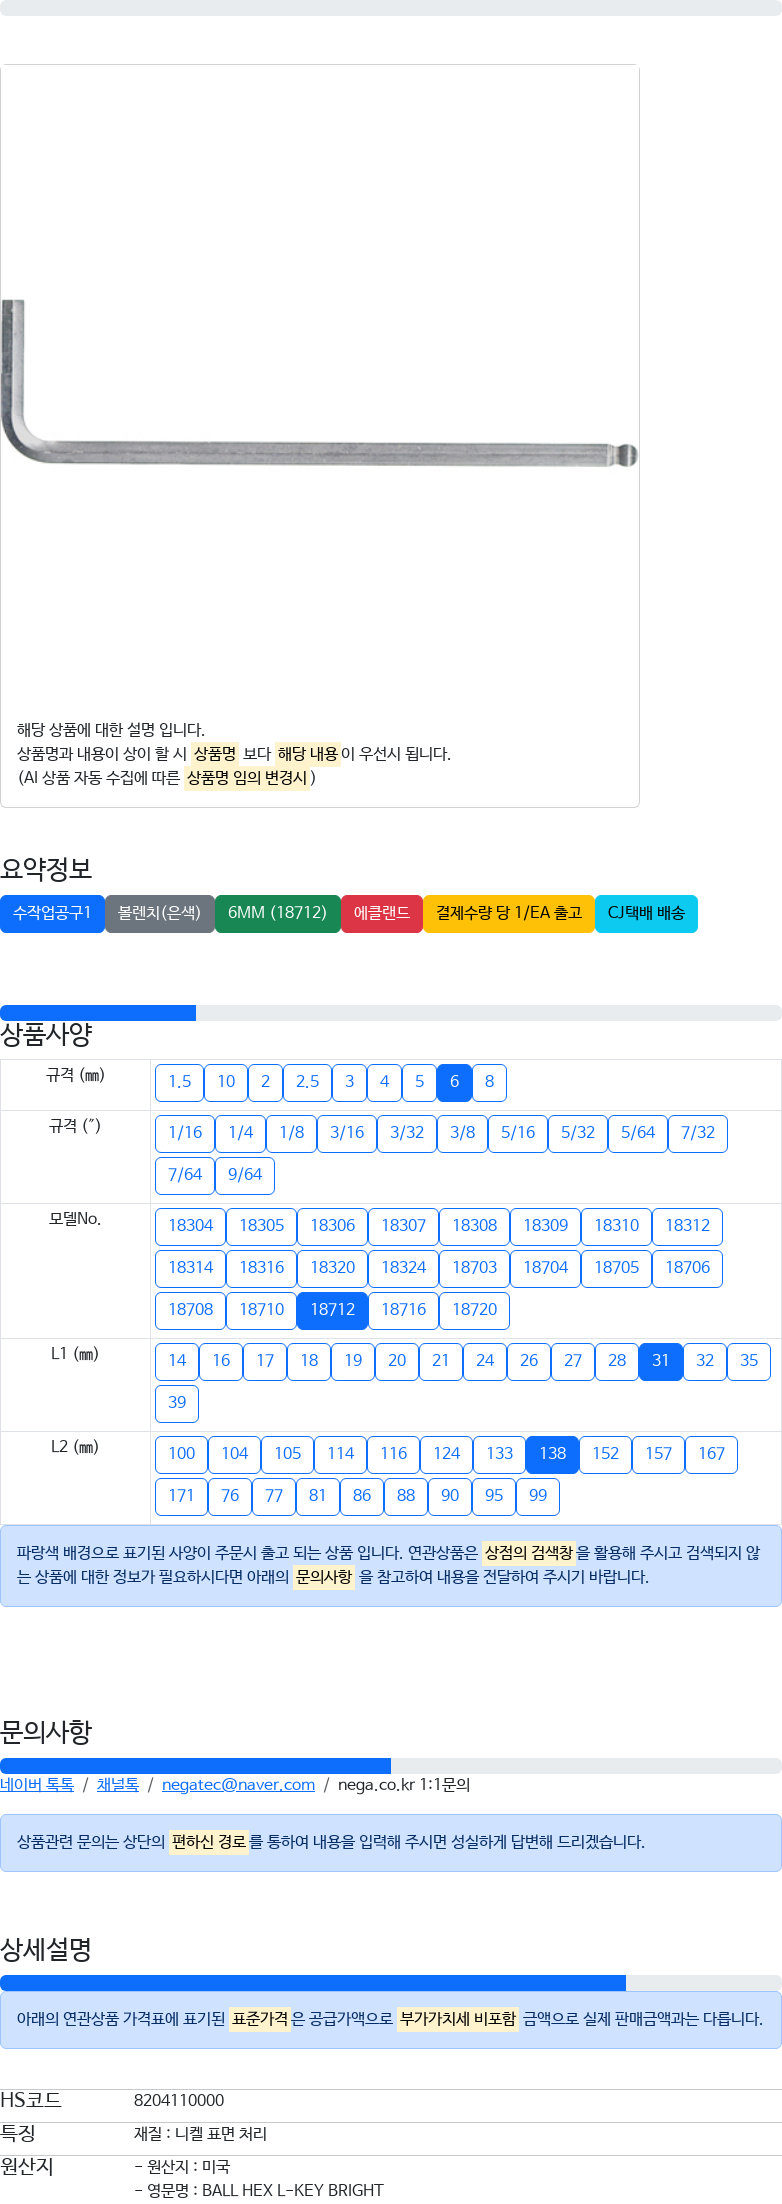
Task: Click the 상품사양 progress bar
Action: [x=391, y=1013]
